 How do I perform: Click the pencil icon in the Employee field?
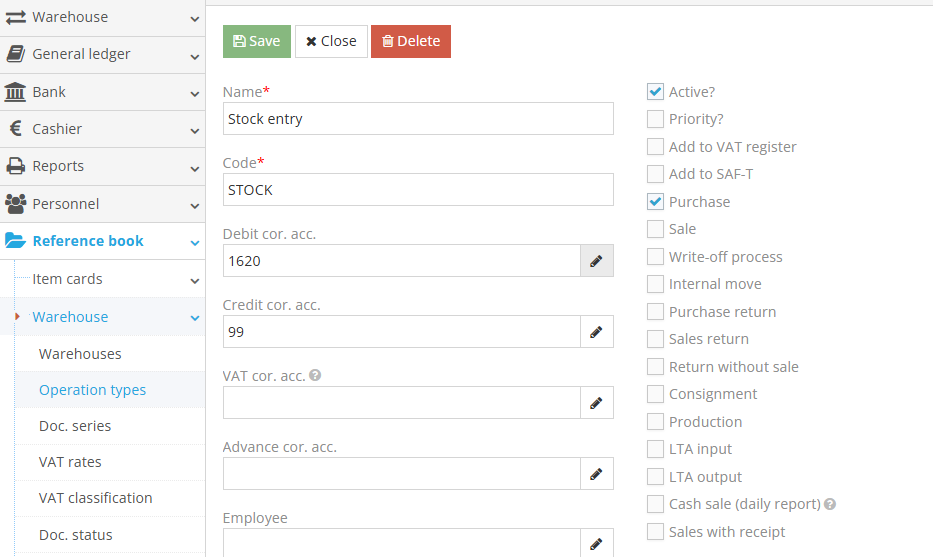point(596,543)
